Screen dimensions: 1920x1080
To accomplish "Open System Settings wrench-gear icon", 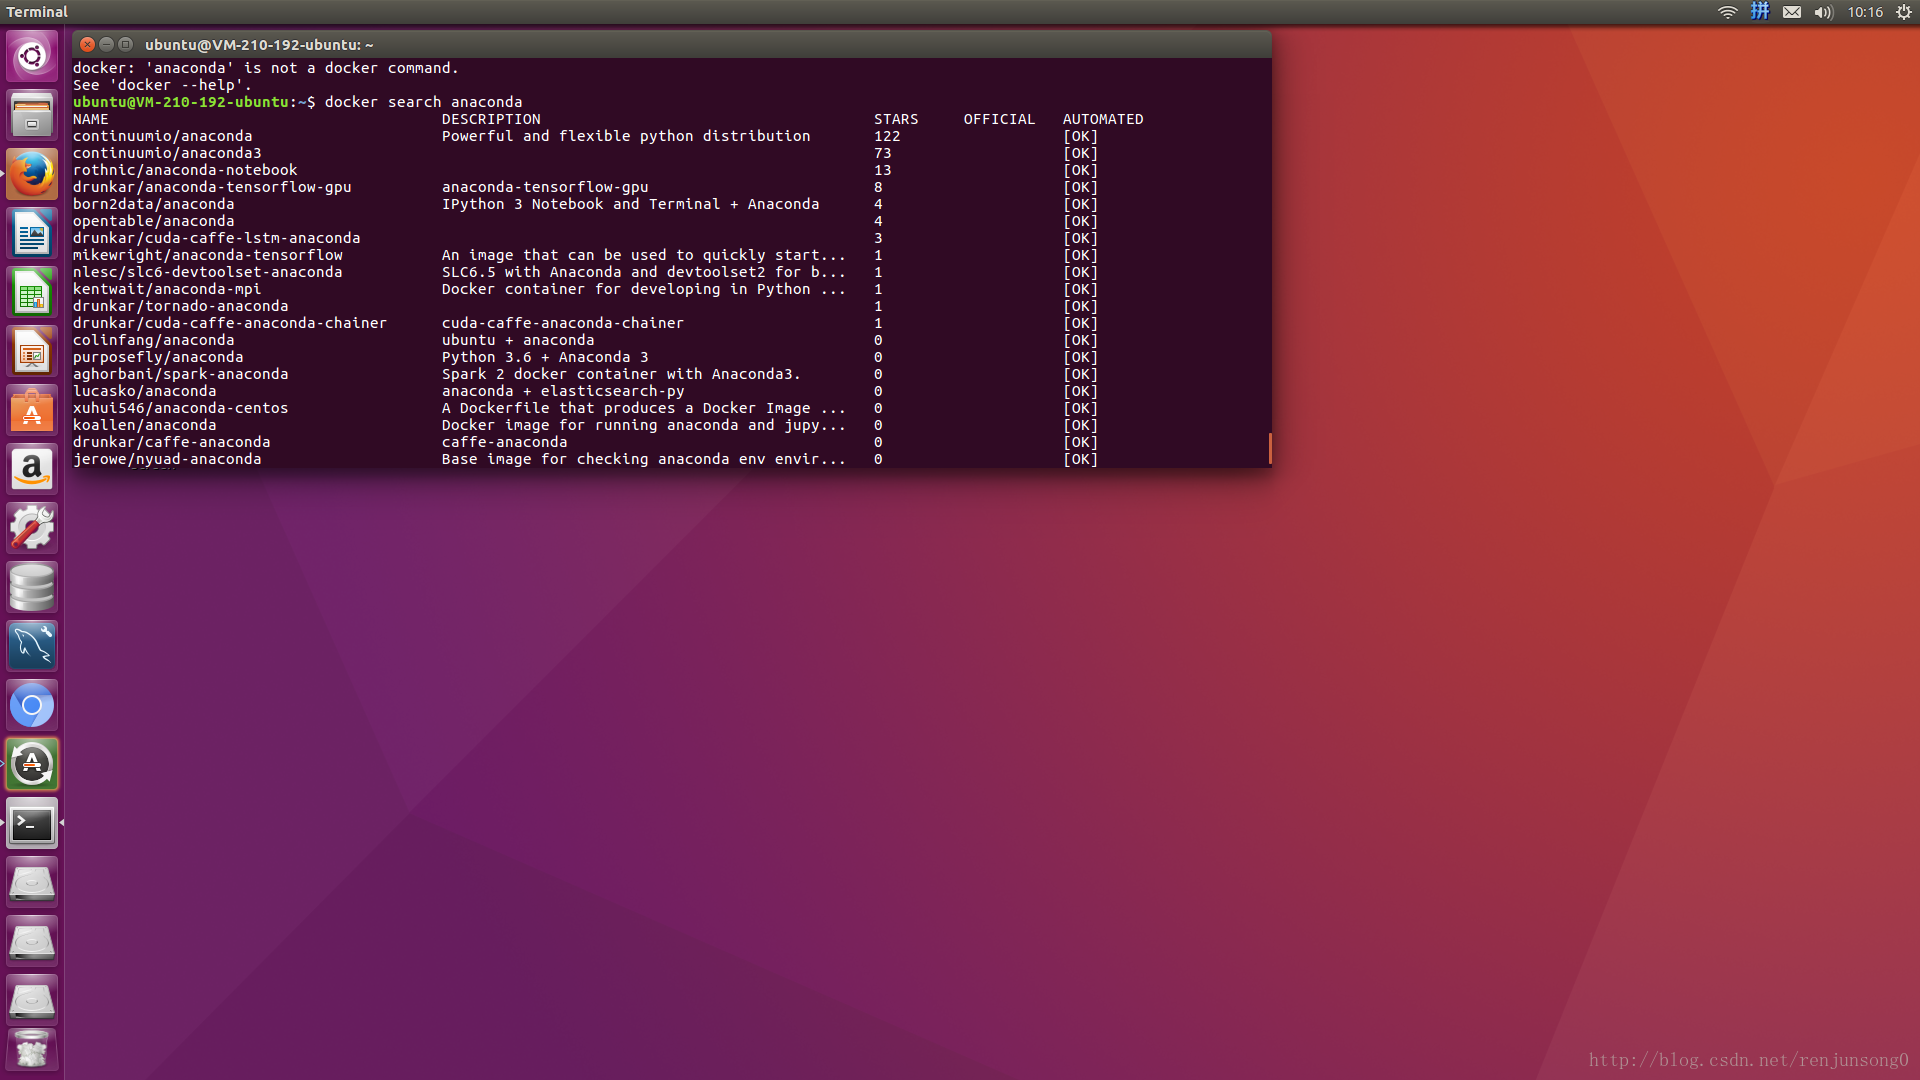I will [32, 528].
